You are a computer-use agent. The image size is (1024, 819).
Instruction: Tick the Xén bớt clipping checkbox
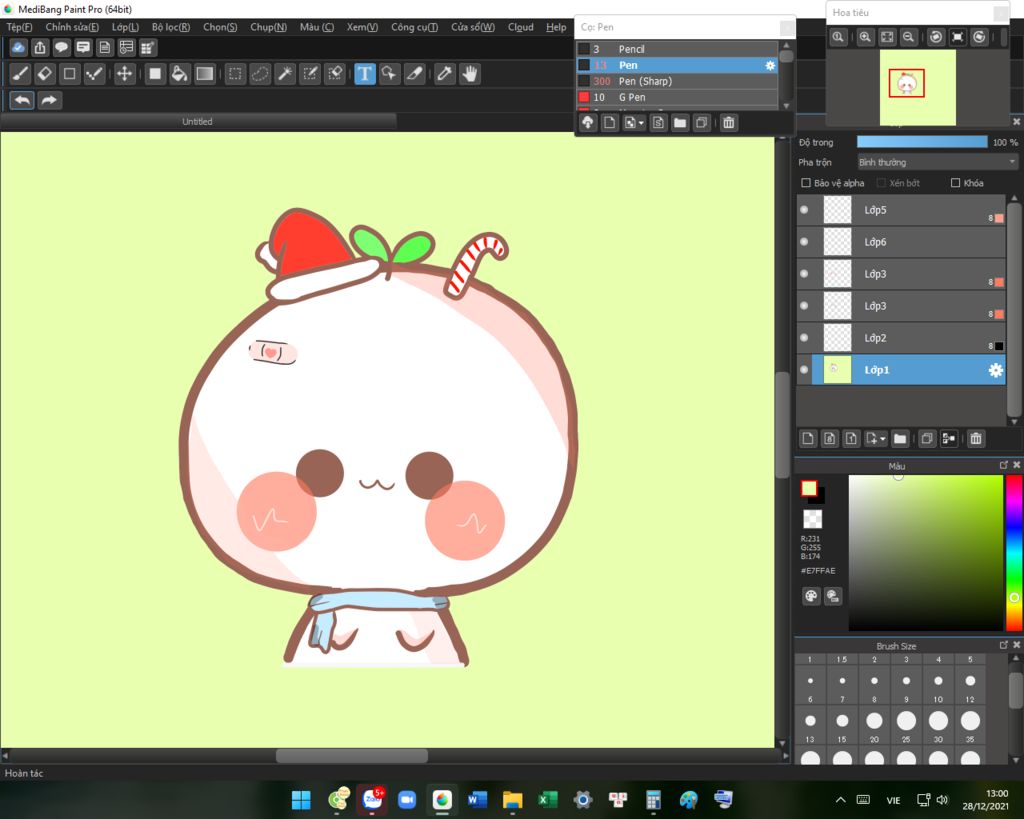click(881, 183)
